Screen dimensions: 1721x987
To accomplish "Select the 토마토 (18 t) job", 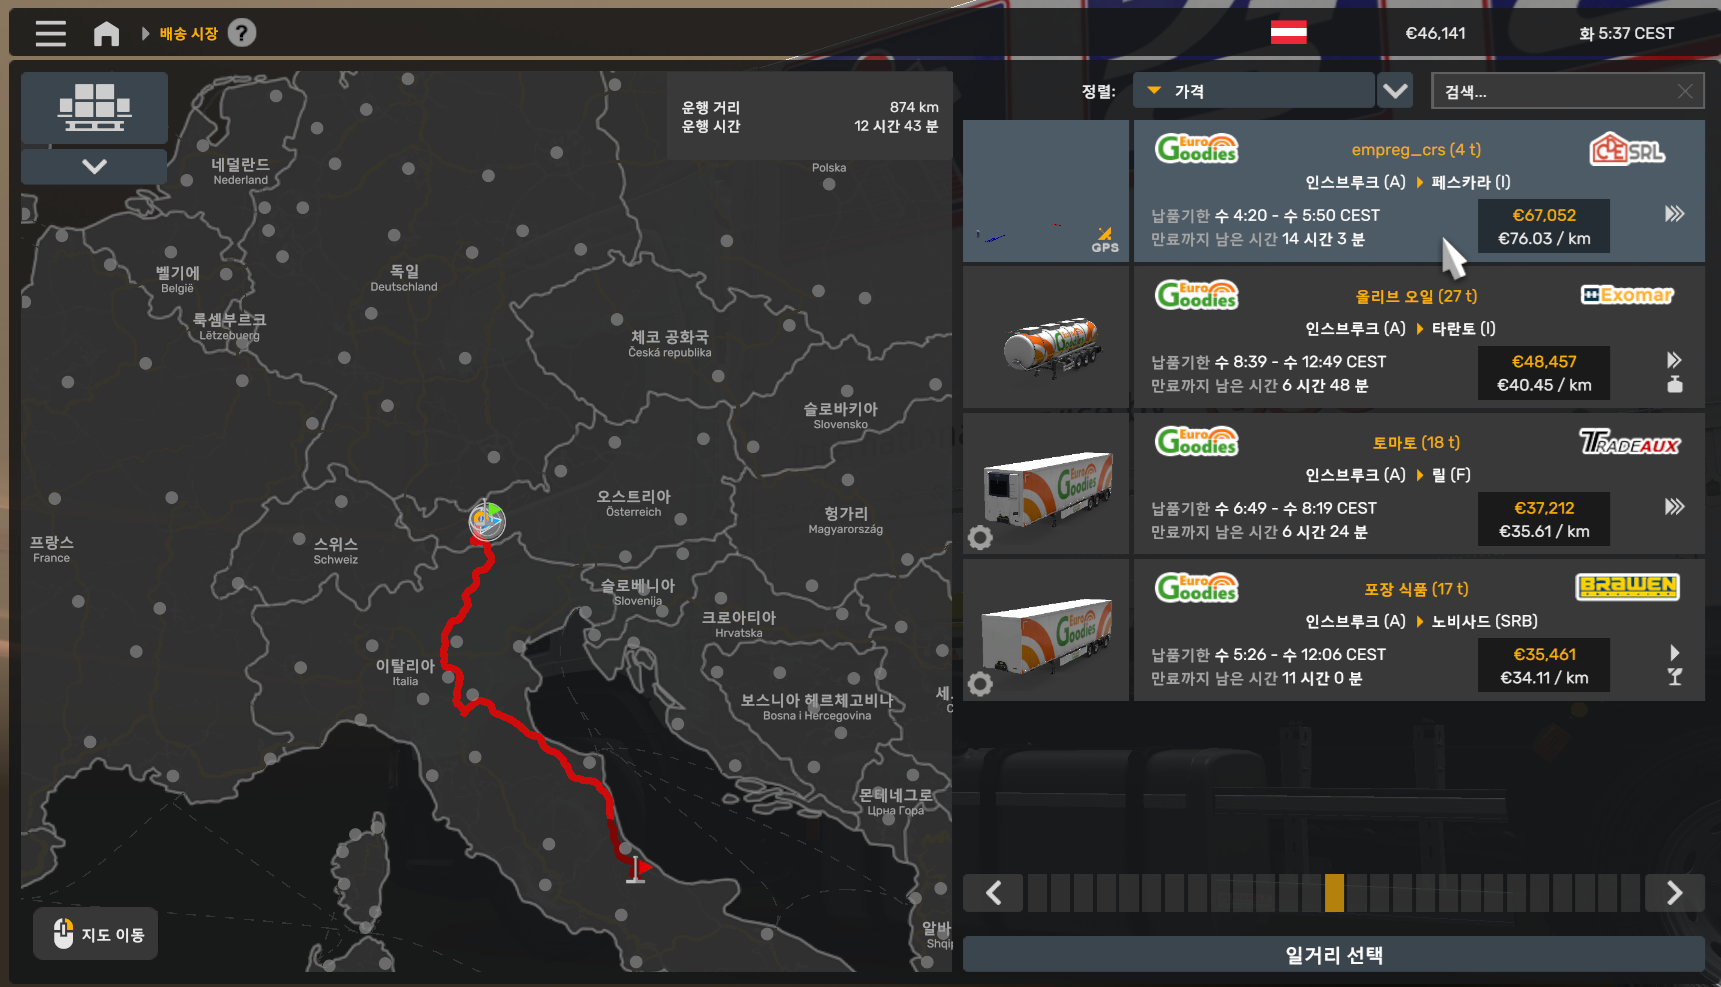I will click(1419, 484).
